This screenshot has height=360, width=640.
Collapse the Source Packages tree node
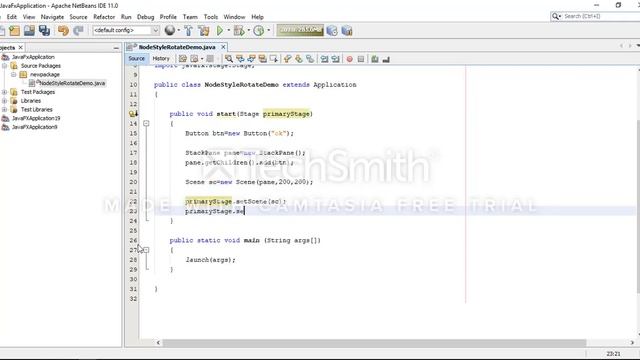point(4,66)
